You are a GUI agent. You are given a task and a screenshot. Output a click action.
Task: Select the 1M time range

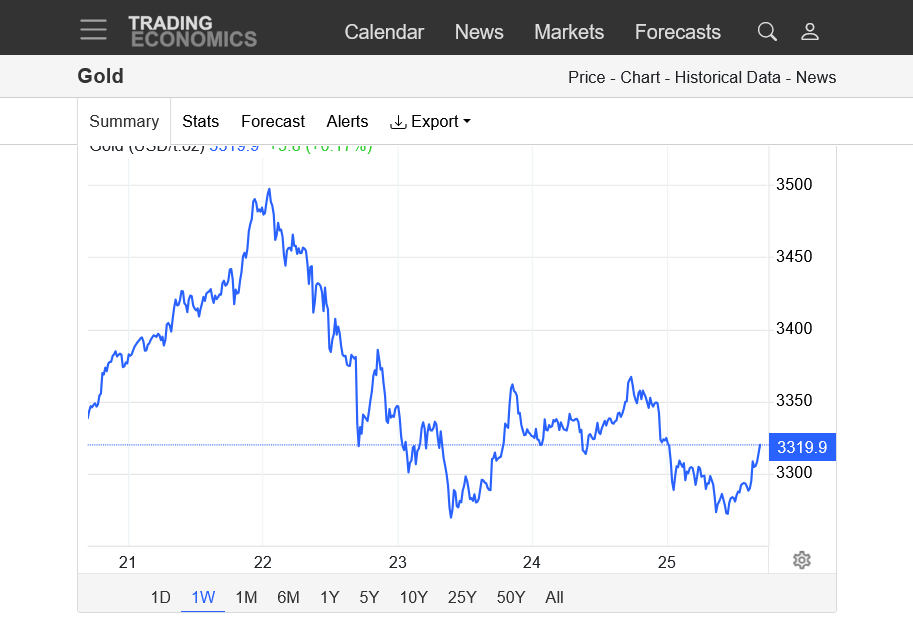(246, 597)
